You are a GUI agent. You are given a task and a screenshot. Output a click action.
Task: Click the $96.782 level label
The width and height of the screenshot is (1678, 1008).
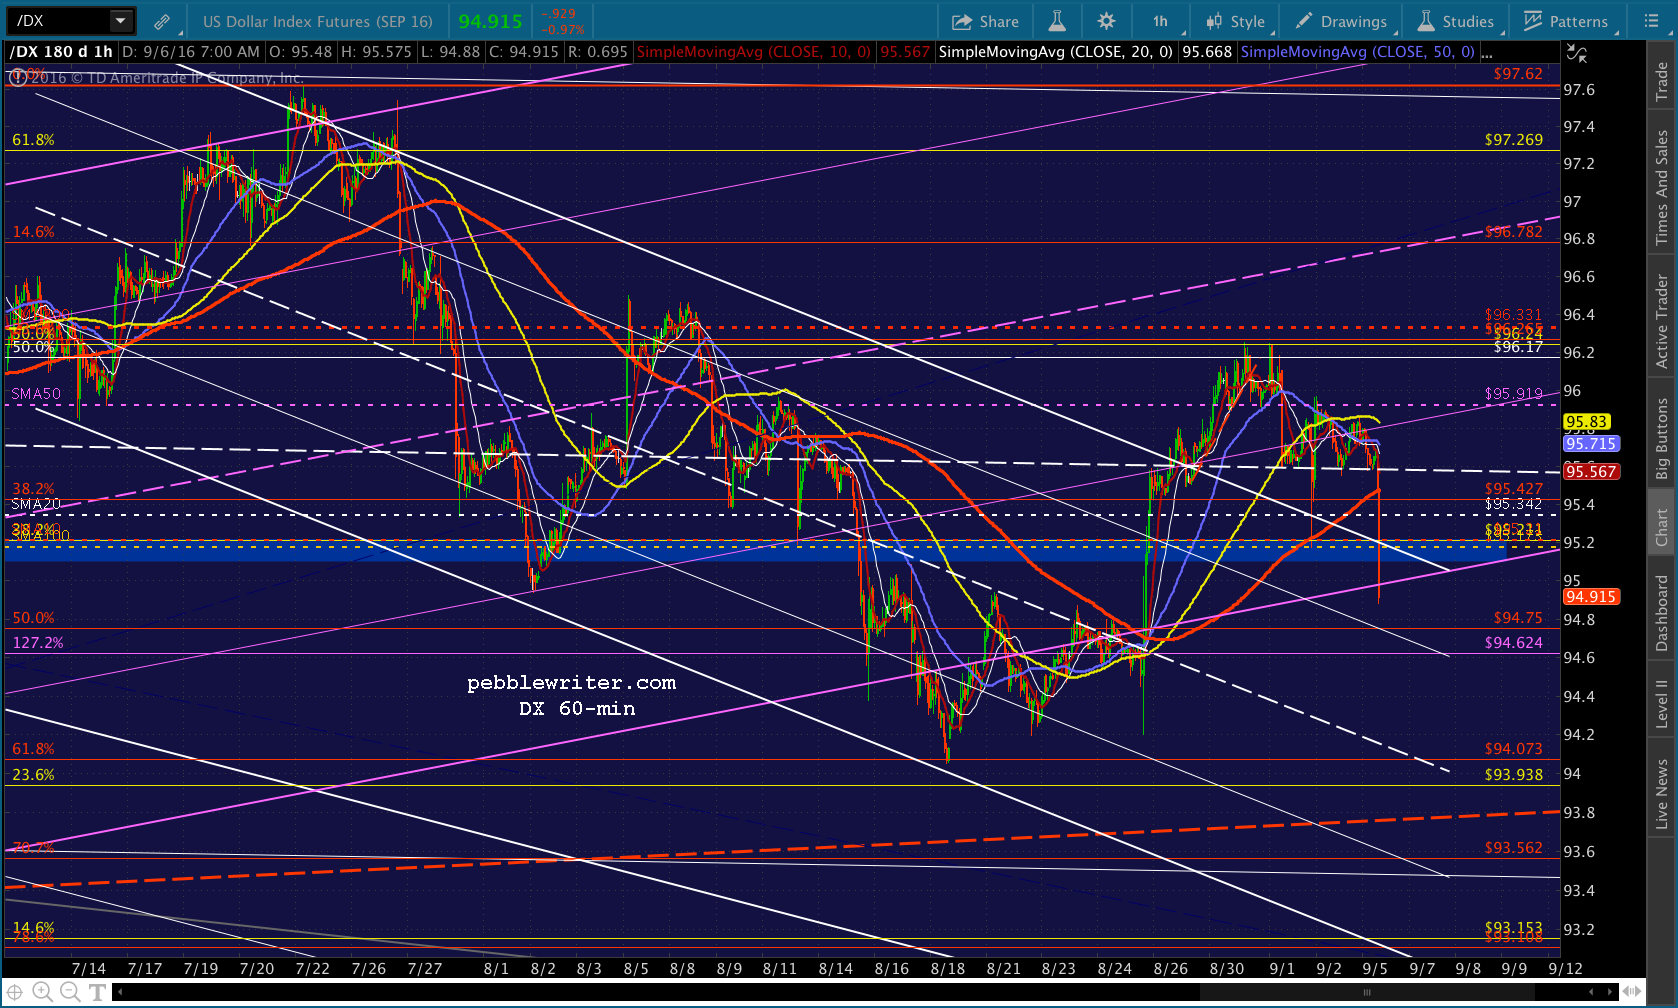[1514, 232]
